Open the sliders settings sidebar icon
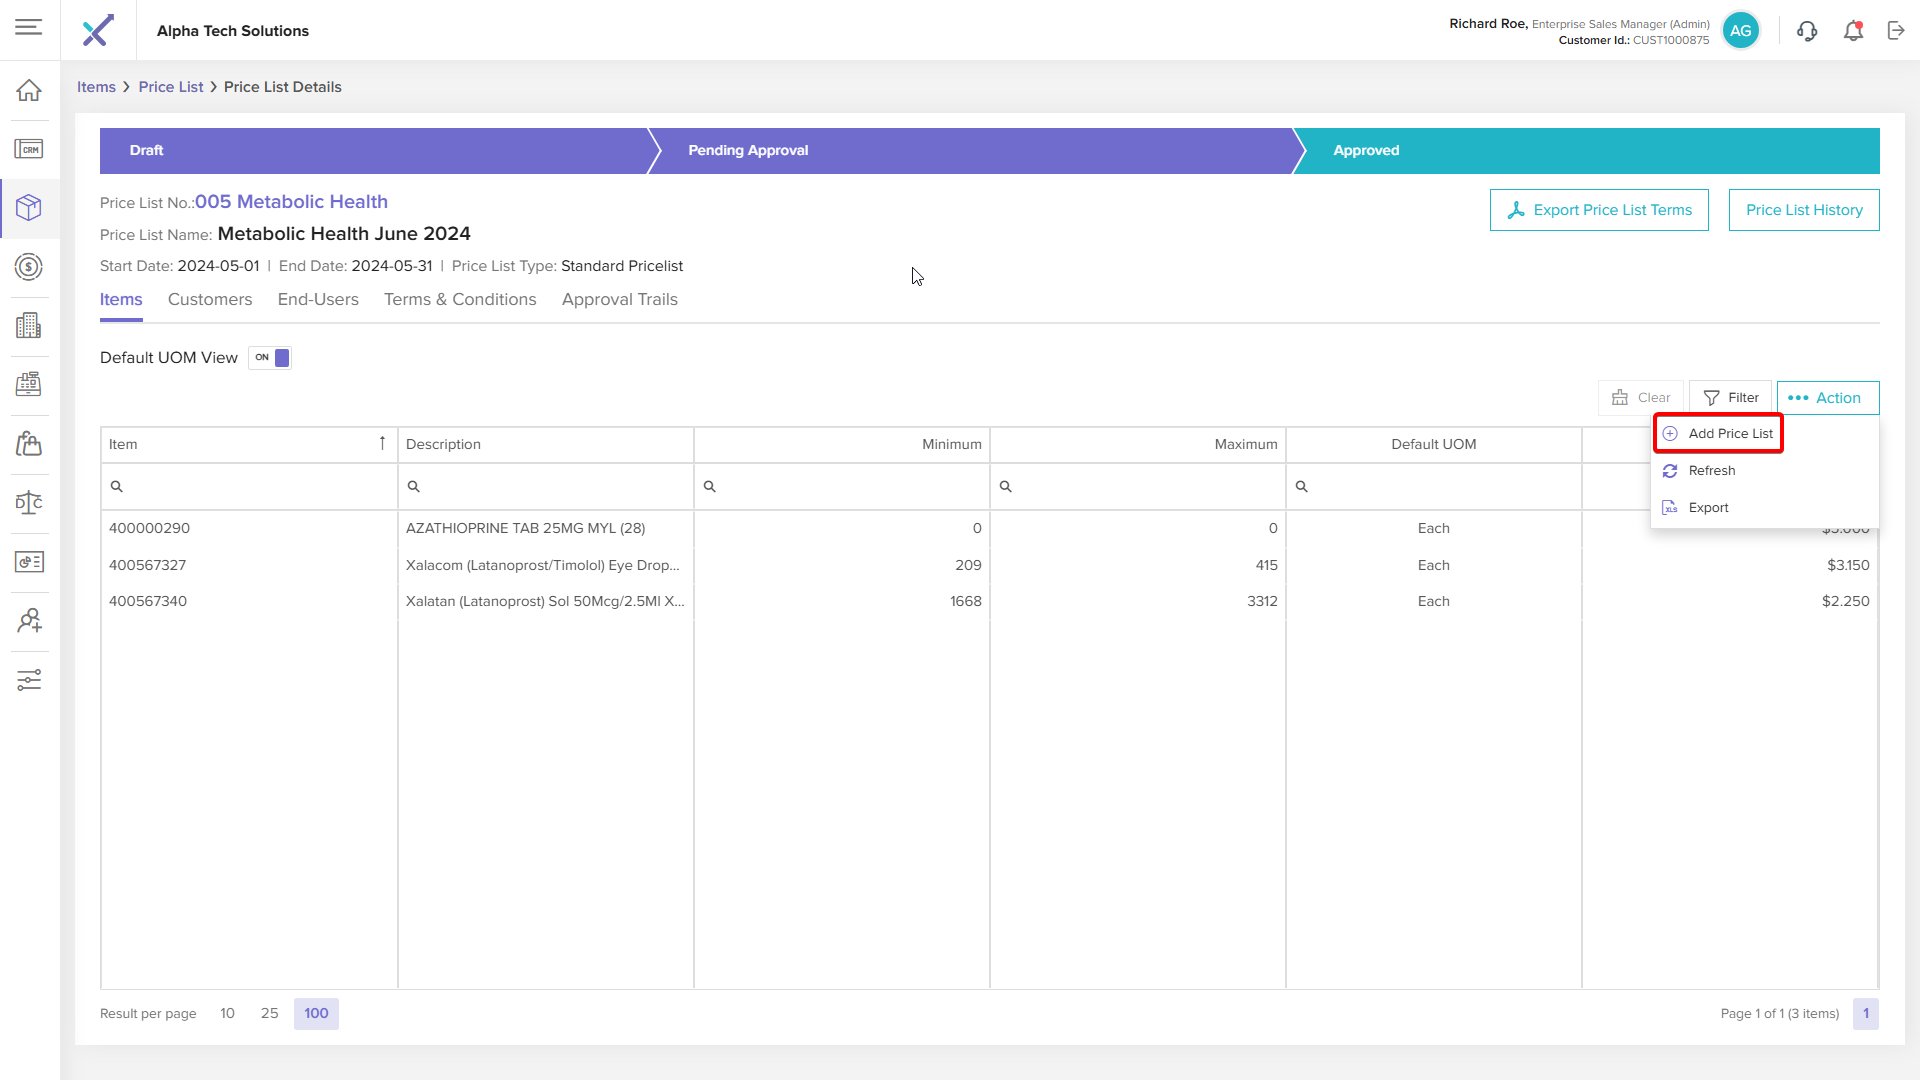Viewport: 1920px width, 1080px height. [29, 680]
